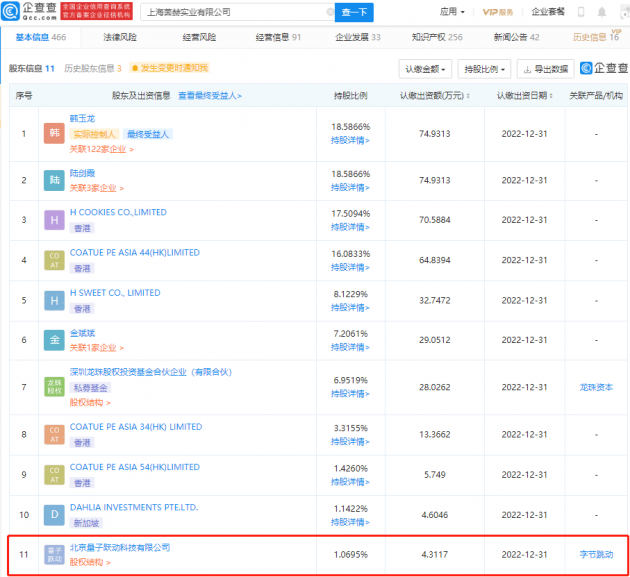This screenshot has width=630, height=577.
Task: Expand 持股详情 for 18.5866% in row 1
Action: [350, 140]
